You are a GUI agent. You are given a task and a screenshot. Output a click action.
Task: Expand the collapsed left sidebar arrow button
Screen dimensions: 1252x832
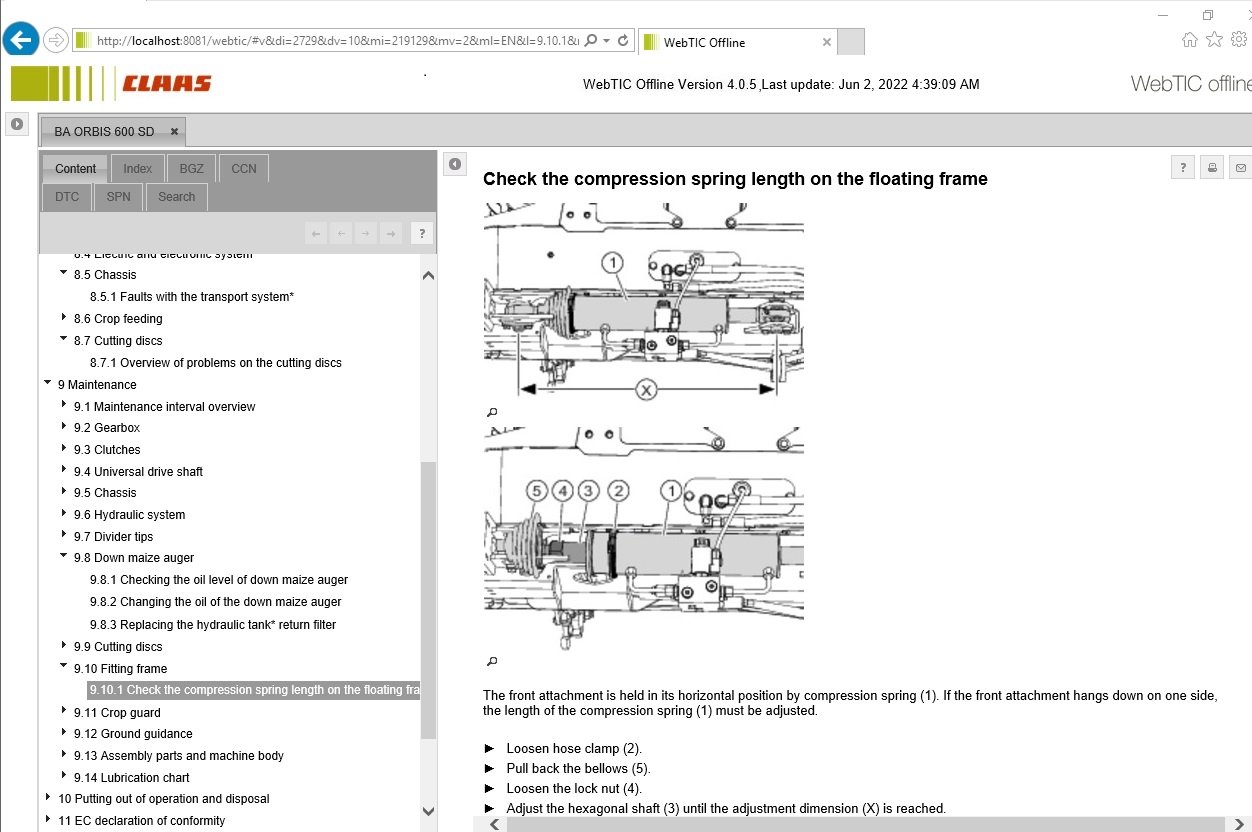[17, 124]
